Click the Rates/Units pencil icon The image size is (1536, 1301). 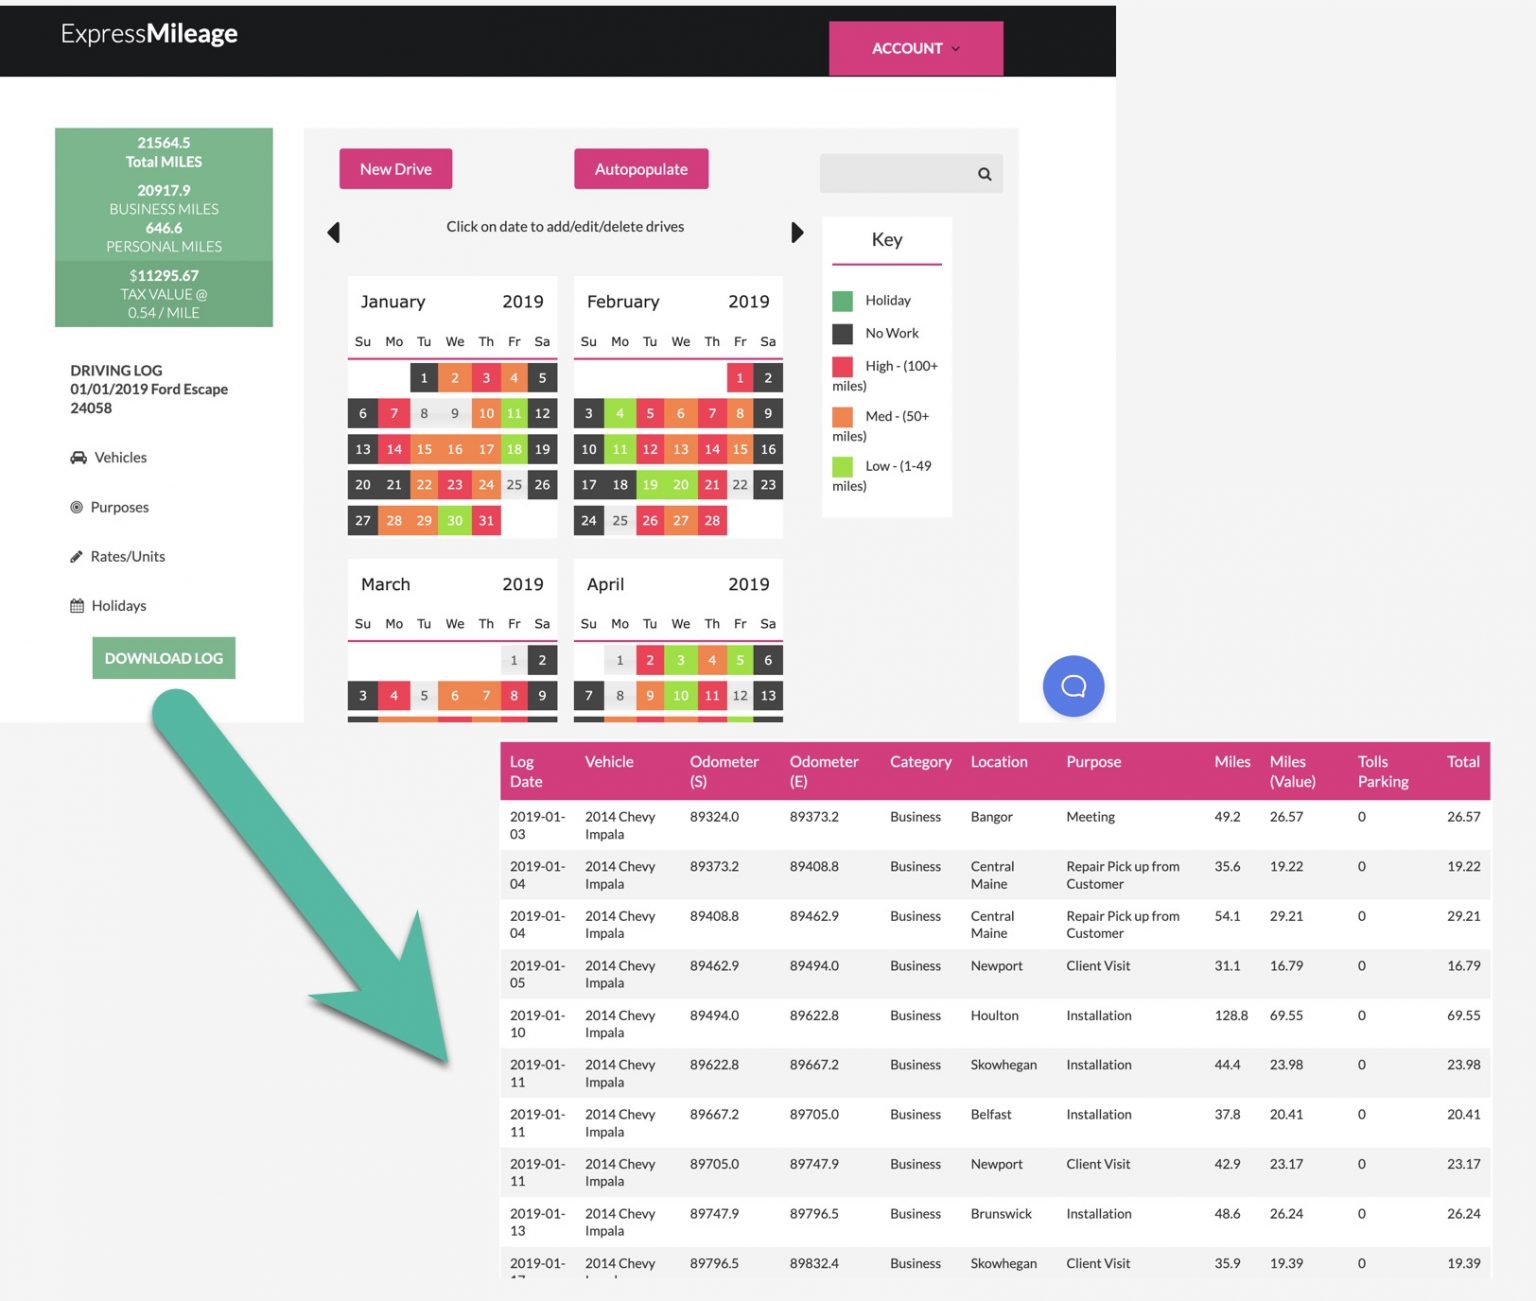click(x=77, y=557)
